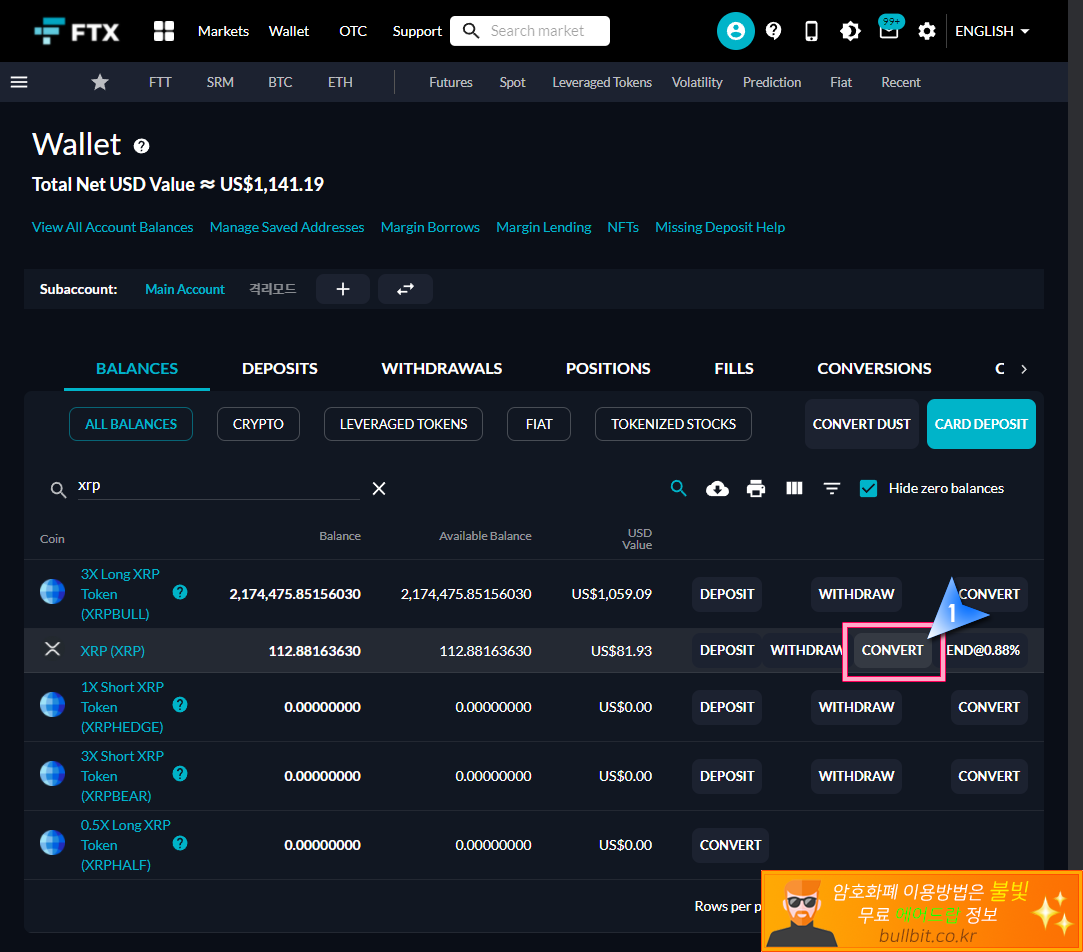Open Futures markets
Image resolution: width=1083 pixels, height=952 pixels.
[451, 82]
